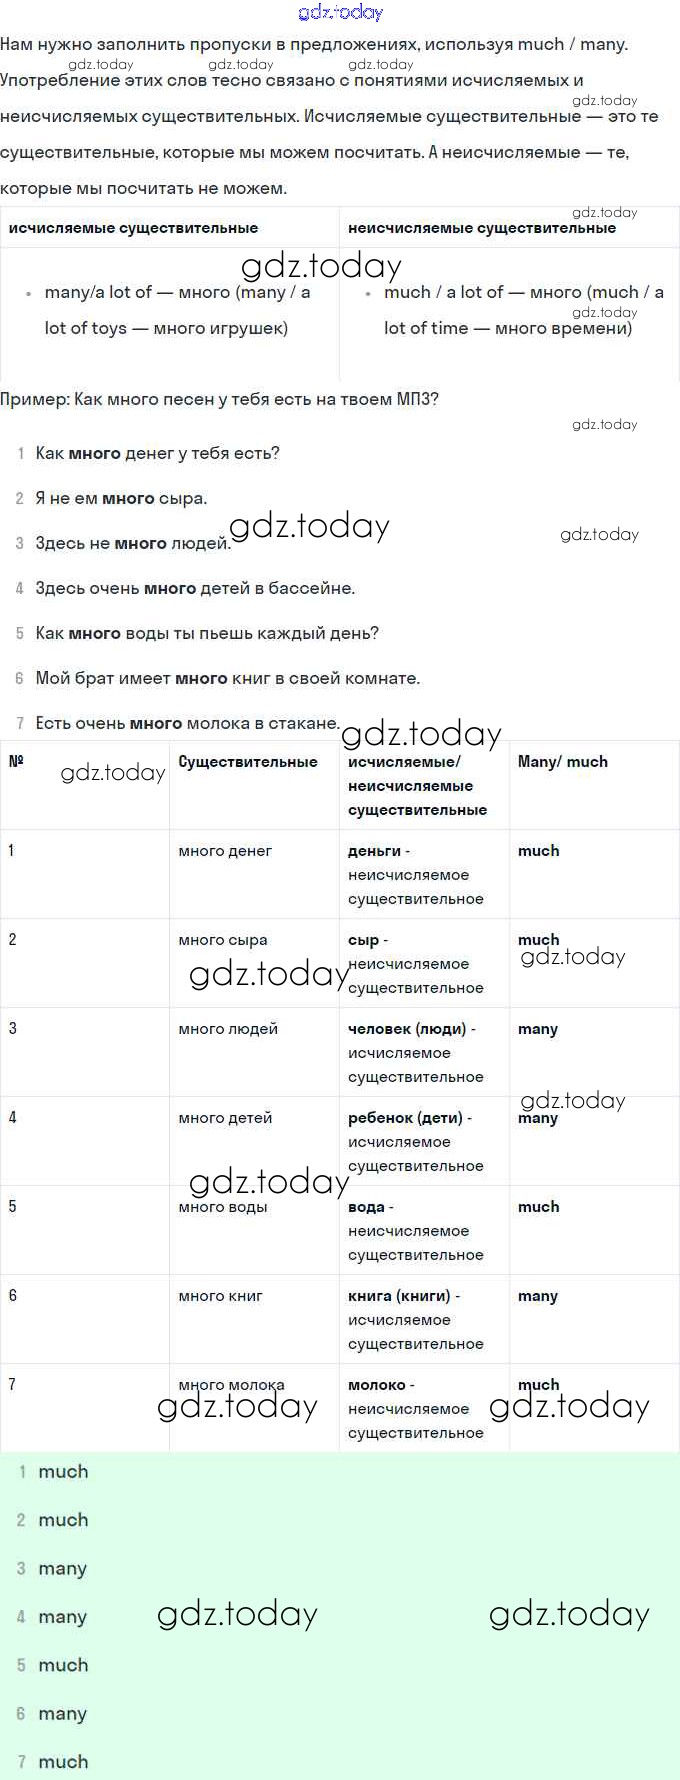Click the 'Many/ much' column header
Image resolution: width=680 pixels, height=1780 pixels.
(562, 762)
